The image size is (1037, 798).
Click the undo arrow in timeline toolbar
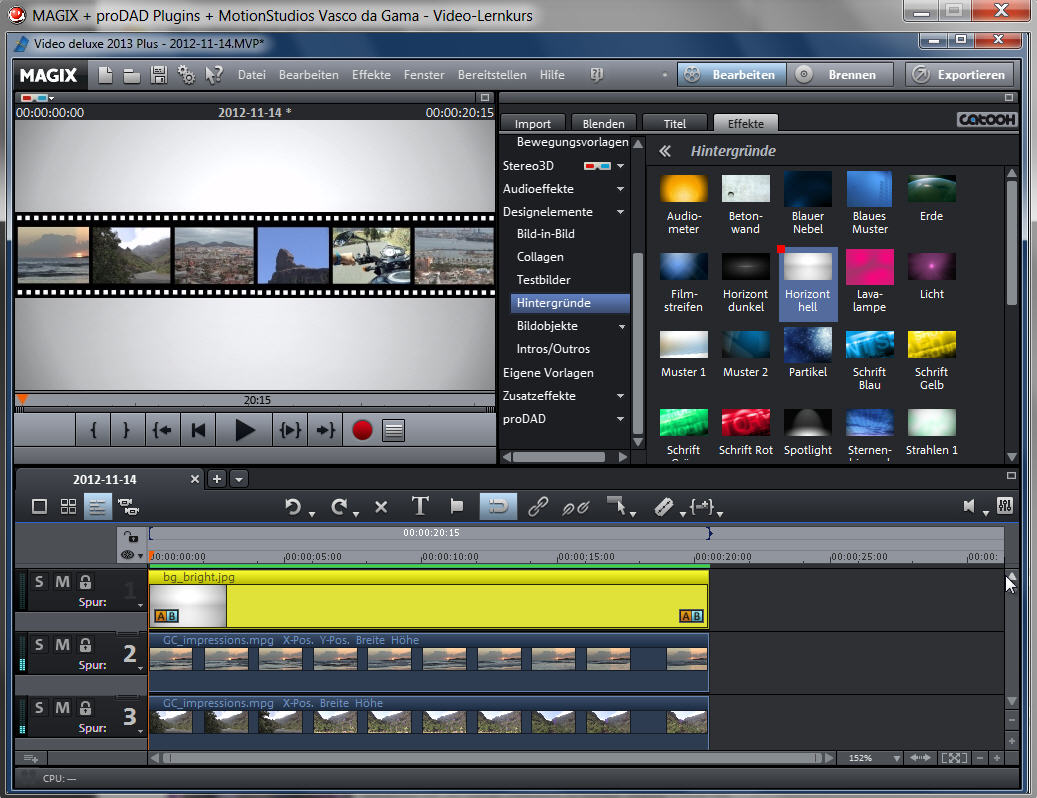(293, 507)
